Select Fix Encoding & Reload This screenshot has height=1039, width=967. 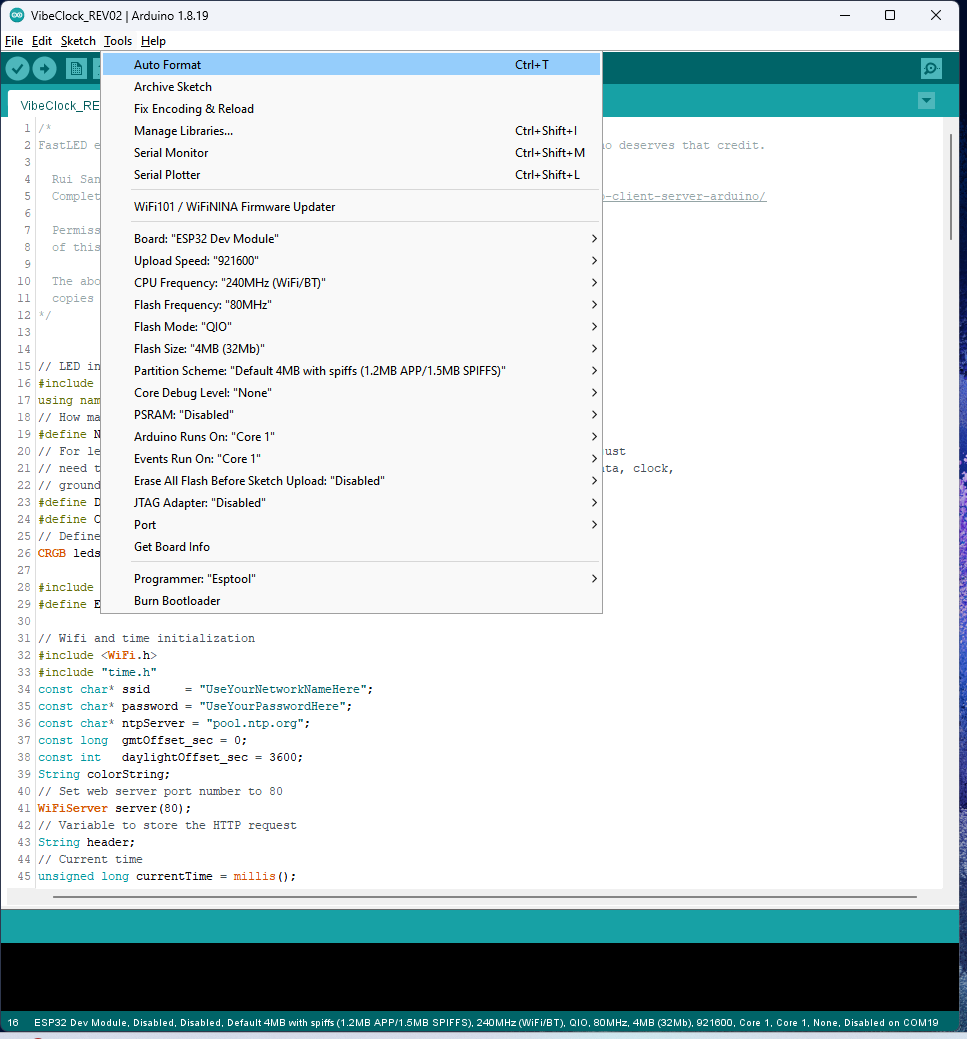351,109
